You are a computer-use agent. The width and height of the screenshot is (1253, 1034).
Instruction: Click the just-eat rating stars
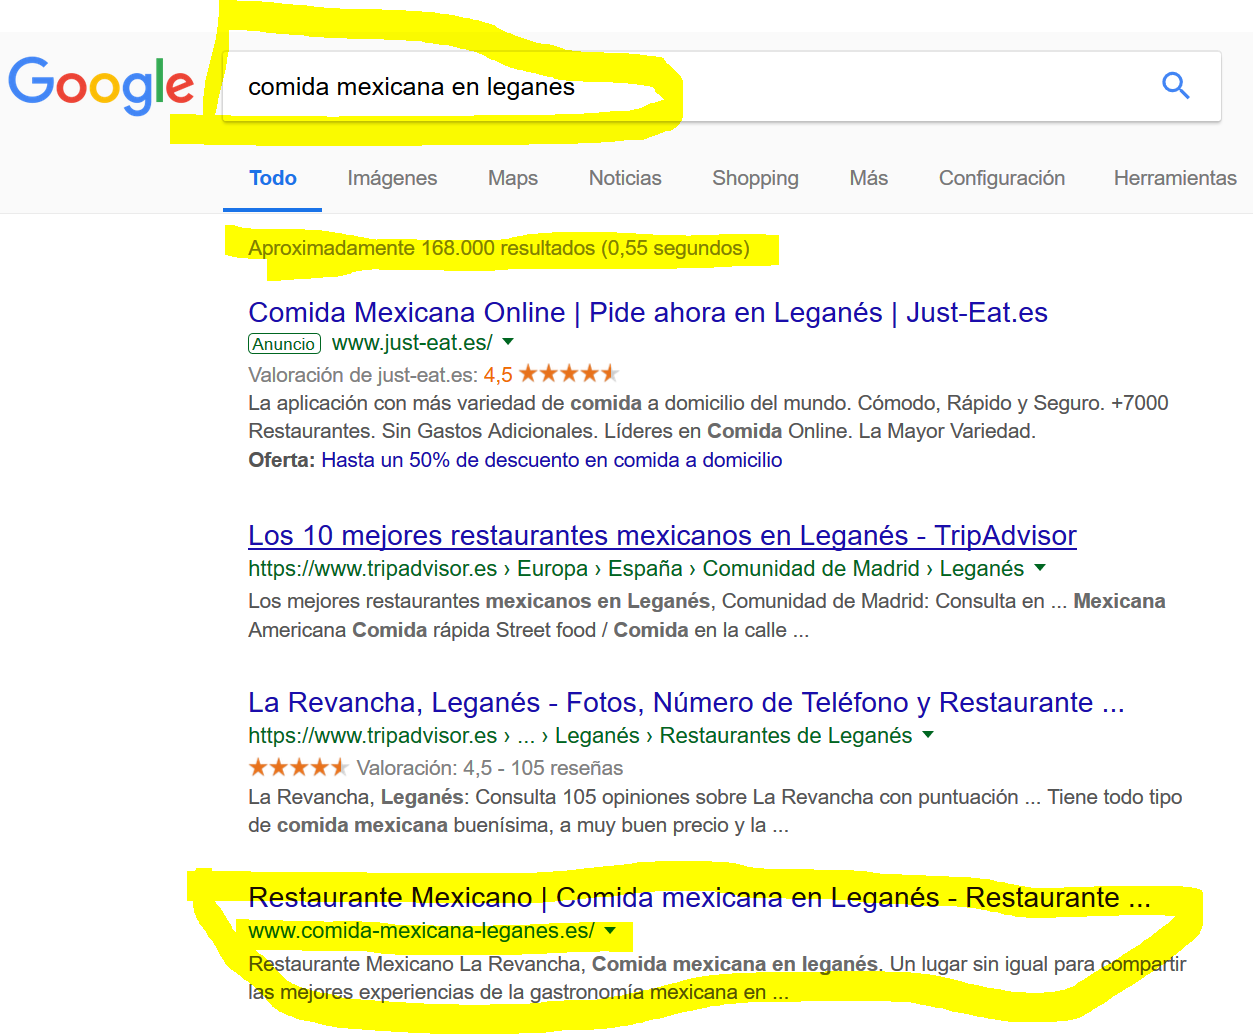coord(569,373)
